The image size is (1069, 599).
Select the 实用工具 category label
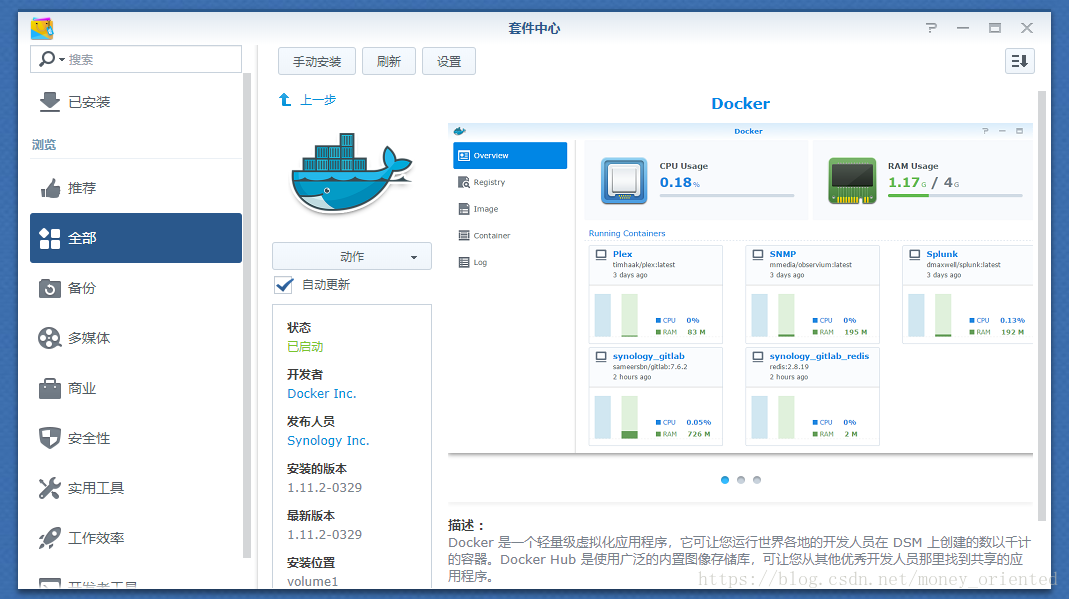pos(96,488)
